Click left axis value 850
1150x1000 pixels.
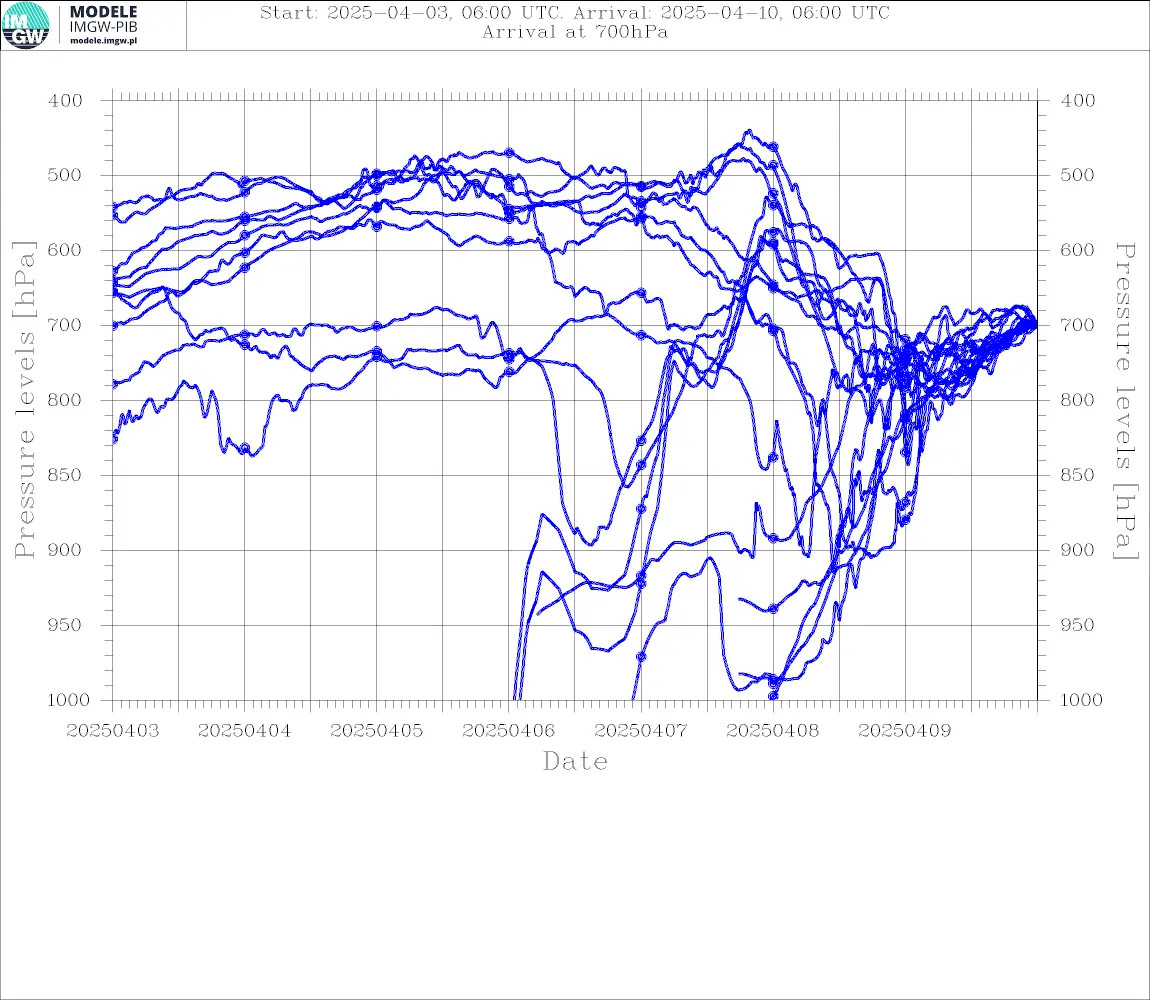click(x=65, y=475)
